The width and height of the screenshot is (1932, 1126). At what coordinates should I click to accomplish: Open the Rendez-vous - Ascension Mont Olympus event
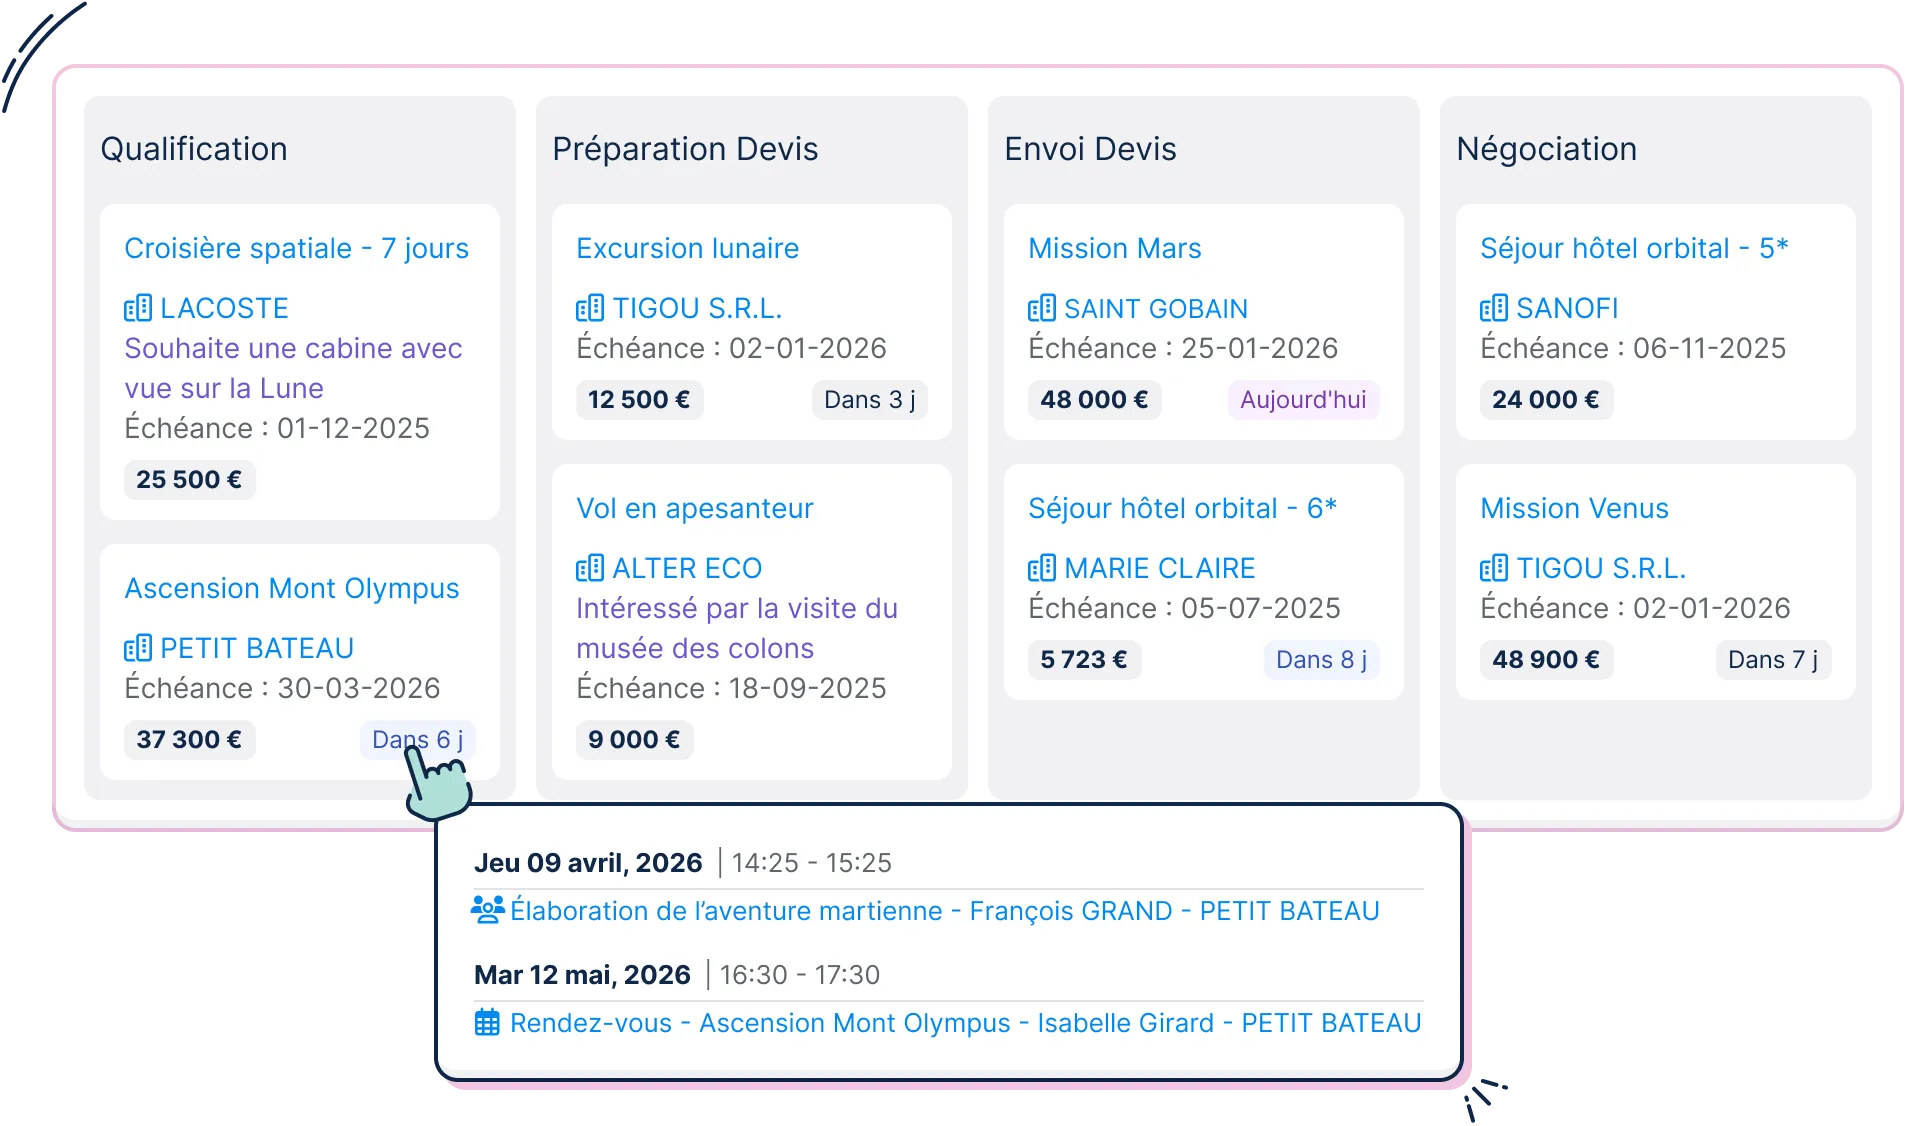(x=965, y=1023)
